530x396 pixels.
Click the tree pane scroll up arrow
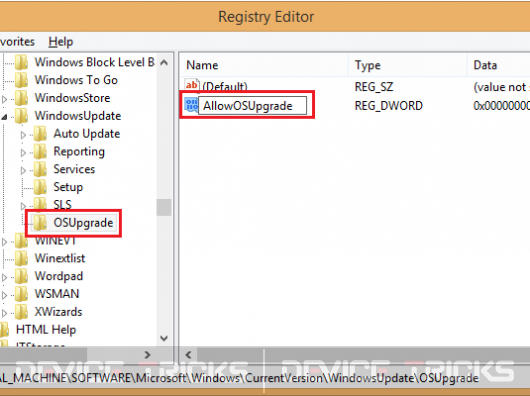[164, 63]
